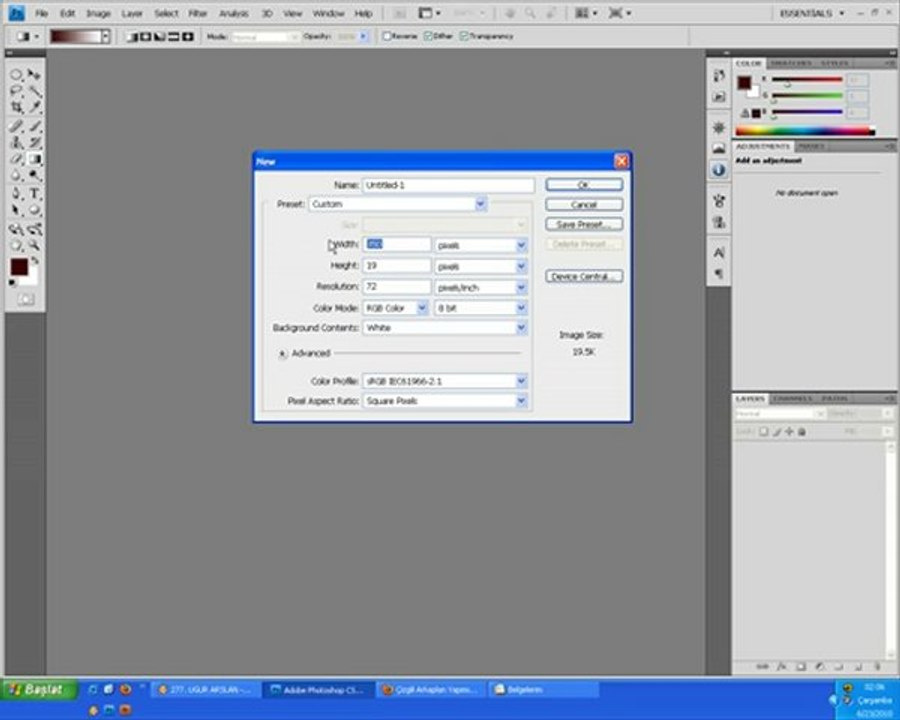Open the Filter menu
The width and height of the screenshot is (900, 720).
tap(198, 13)
